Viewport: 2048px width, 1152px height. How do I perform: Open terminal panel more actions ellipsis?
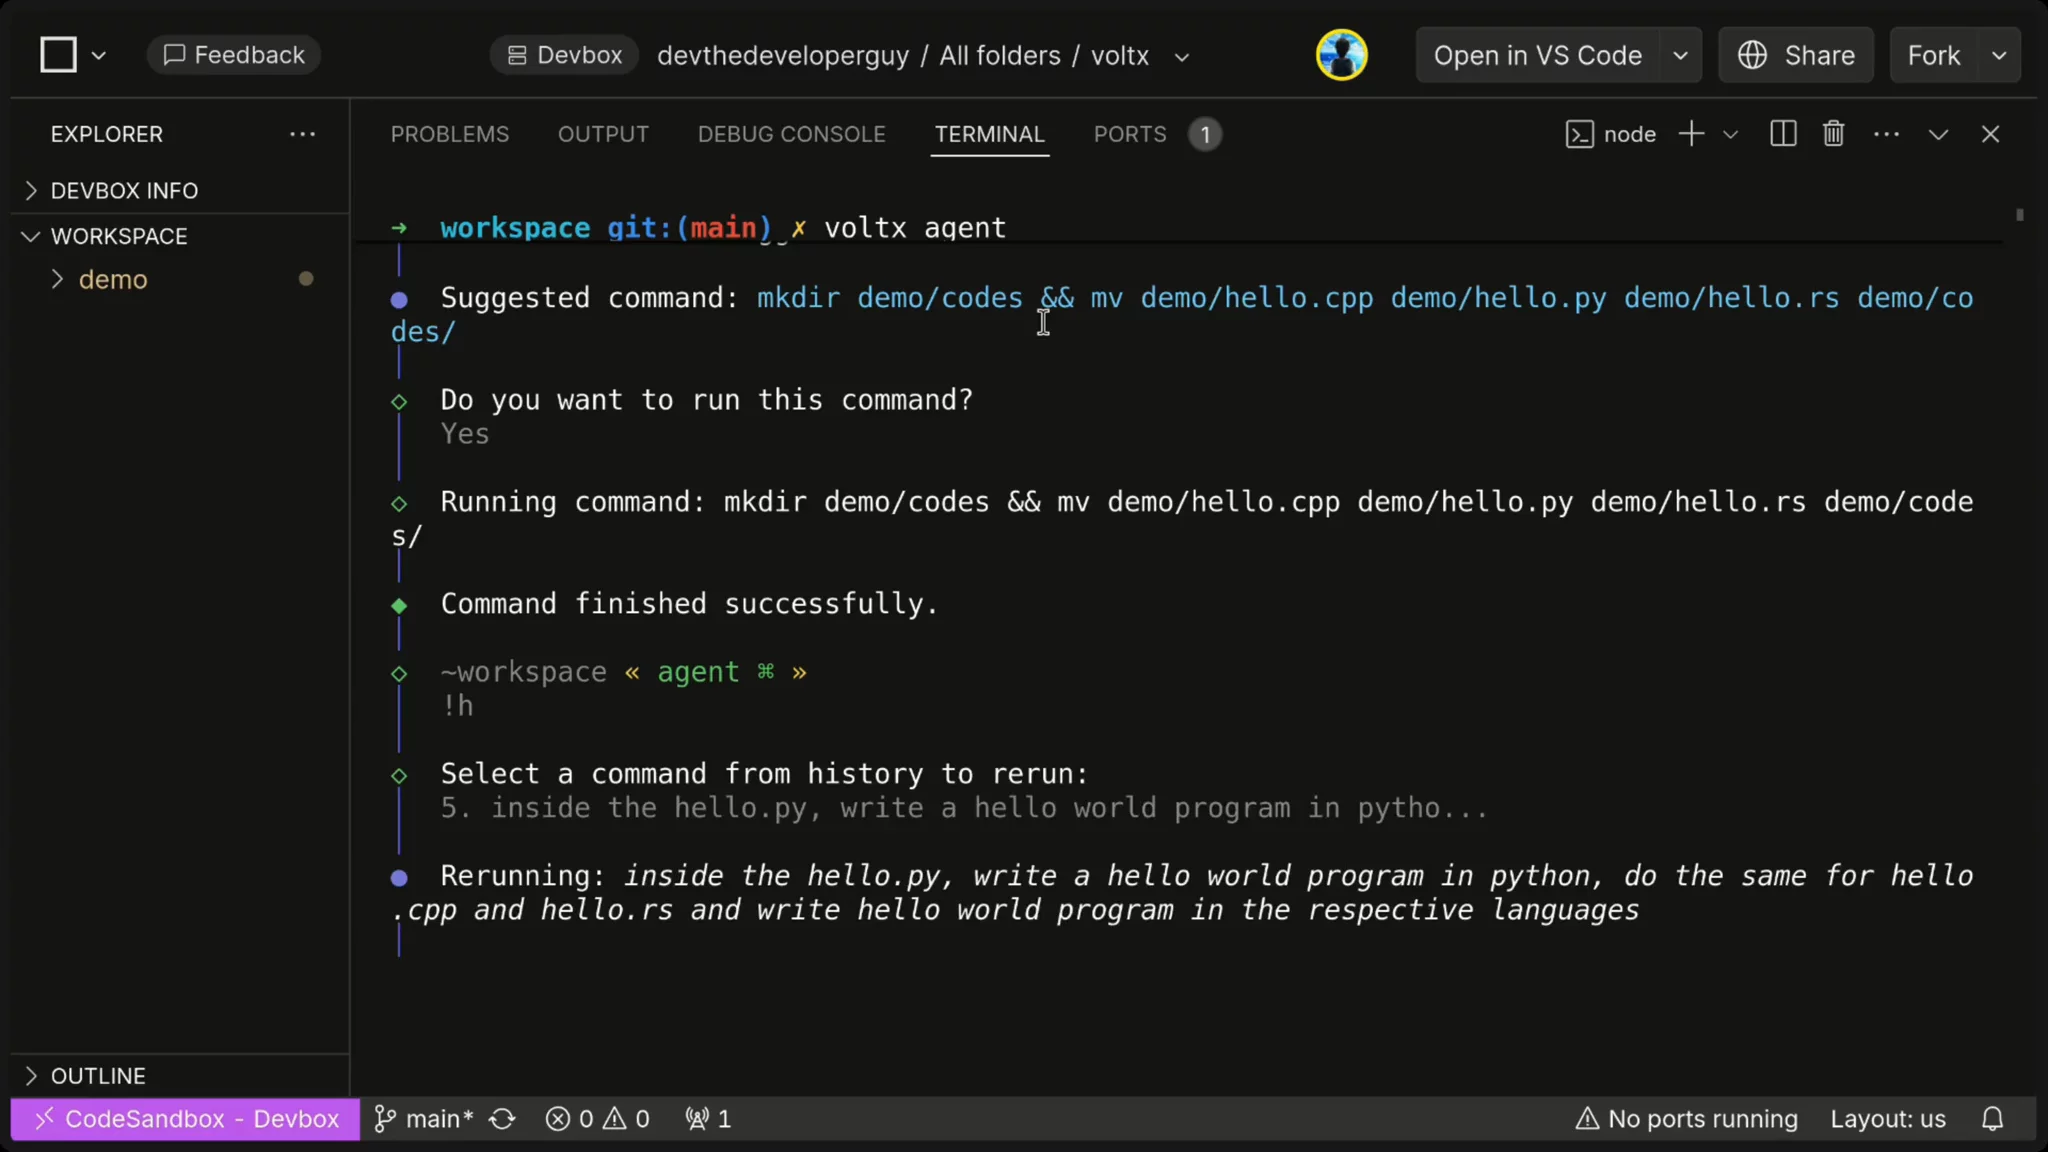pyautogui.click(x=1886, y=134)
